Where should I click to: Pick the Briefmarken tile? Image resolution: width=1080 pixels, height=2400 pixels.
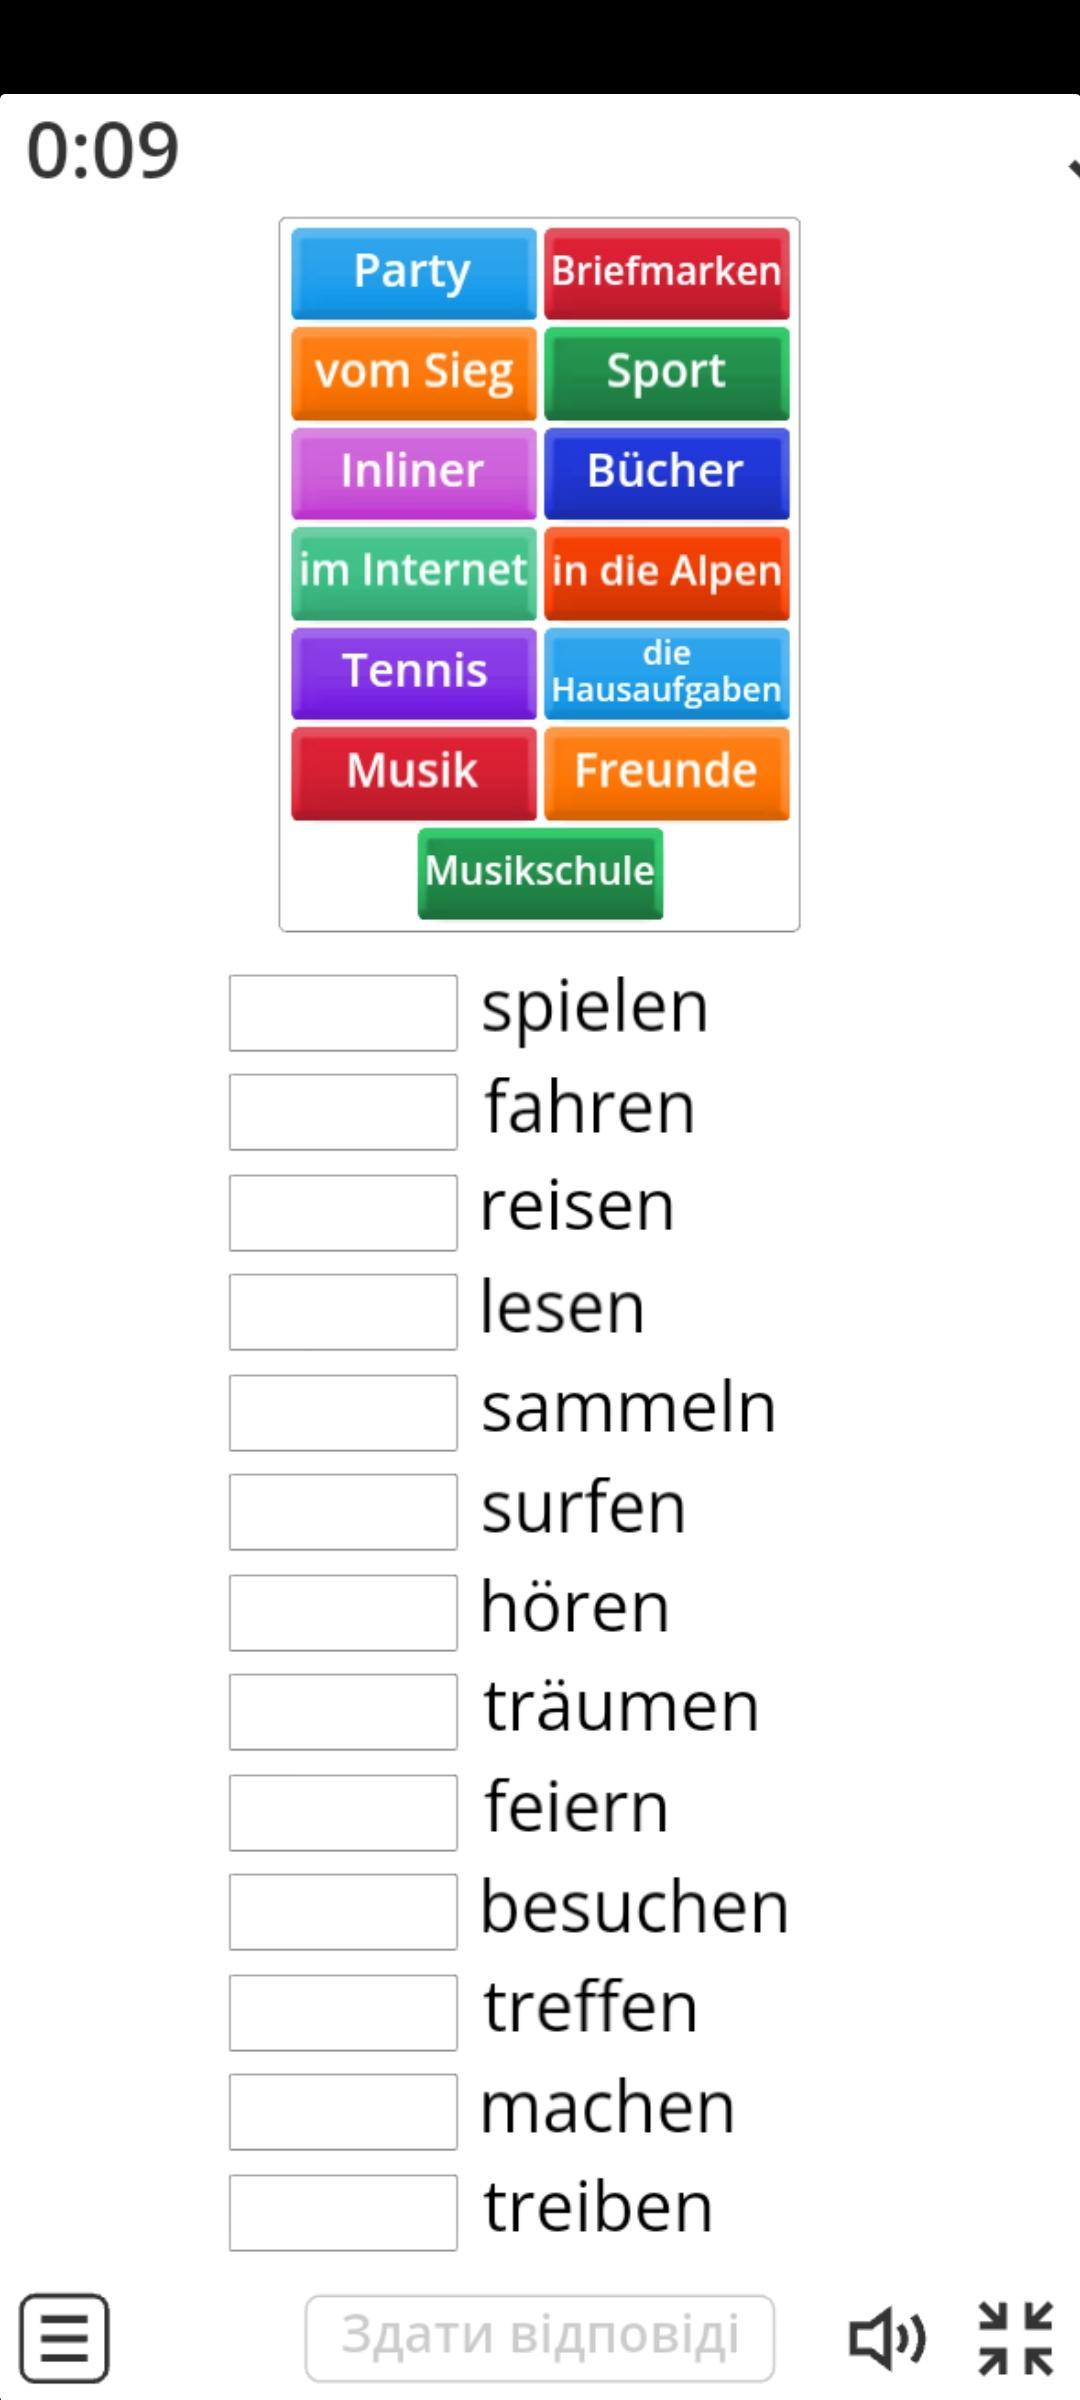click(667, 273)
